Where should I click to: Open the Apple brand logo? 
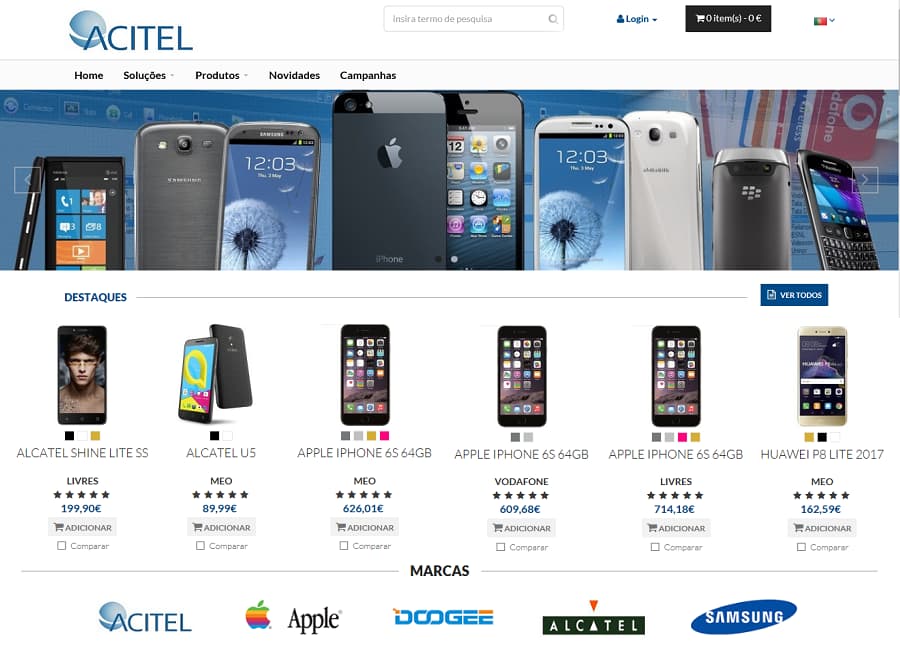293,618
